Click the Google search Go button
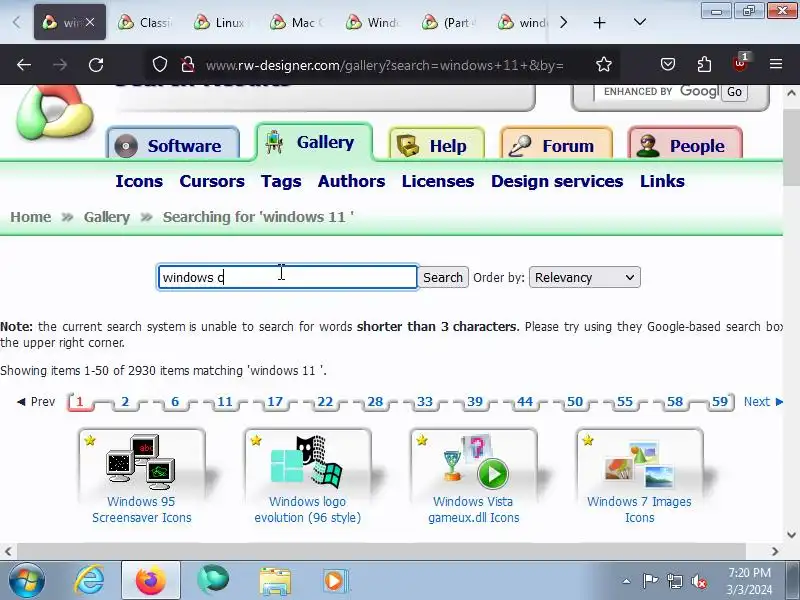 coord(734,92)
